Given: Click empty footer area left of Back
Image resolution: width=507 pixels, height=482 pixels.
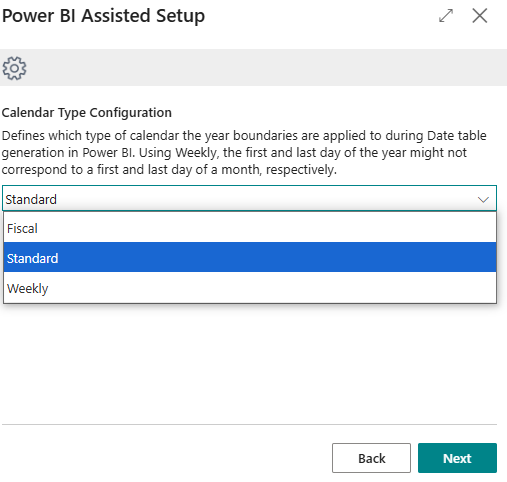Looking at the screenshot, I should (x=167, y=458).
